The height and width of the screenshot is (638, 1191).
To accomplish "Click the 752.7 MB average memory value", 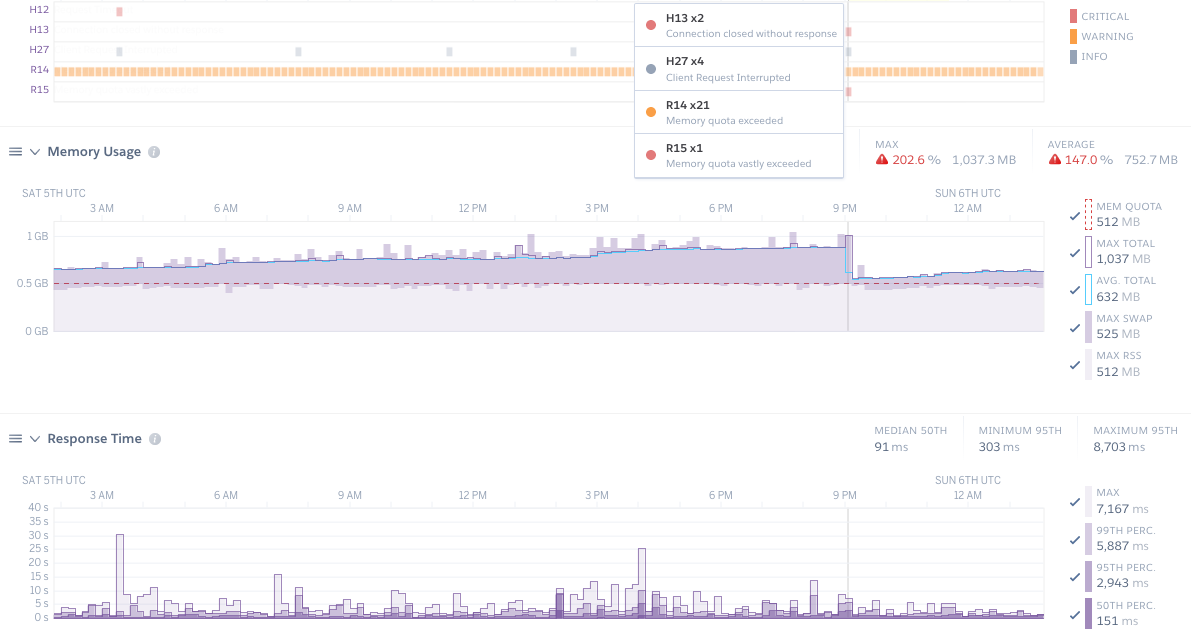I will click(x=1151, y=160).
